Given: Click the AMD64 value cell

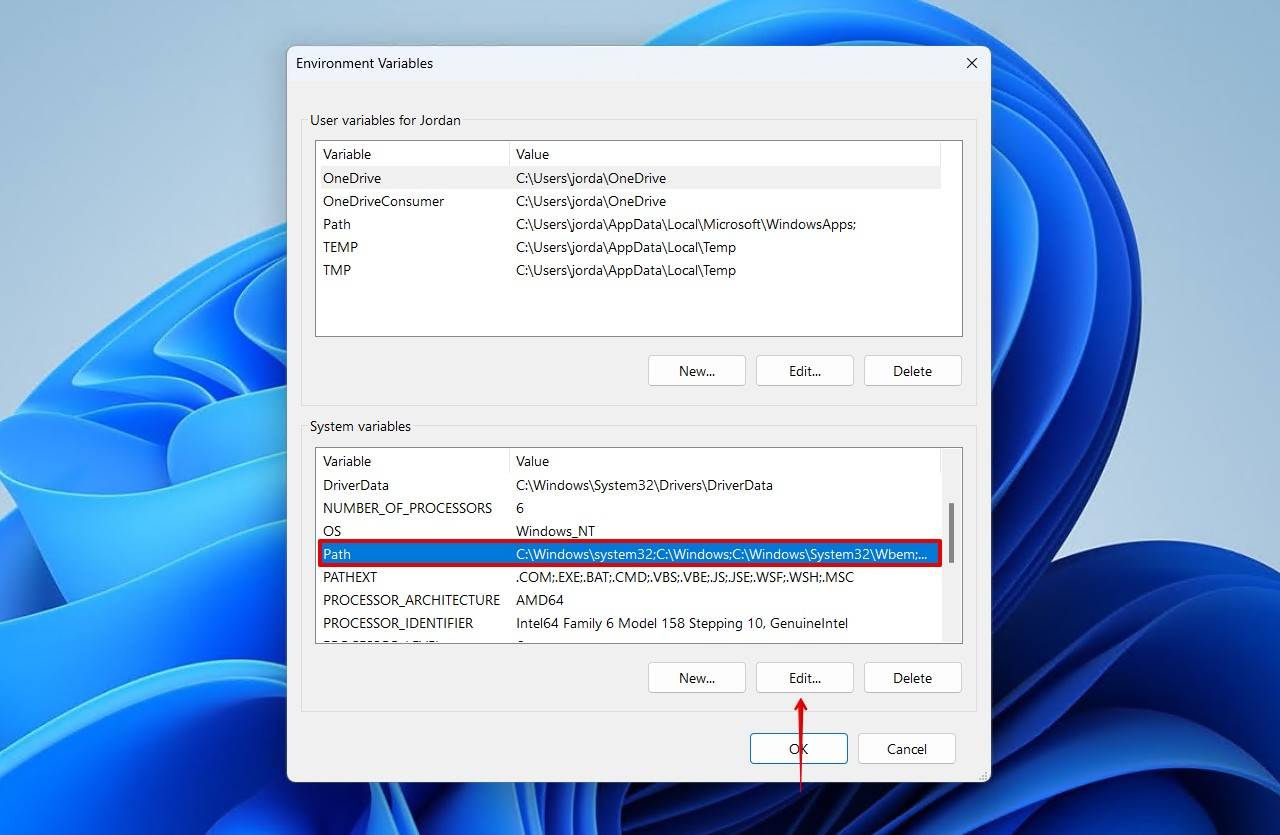Looking at the screenshot, I should point(540,600).
